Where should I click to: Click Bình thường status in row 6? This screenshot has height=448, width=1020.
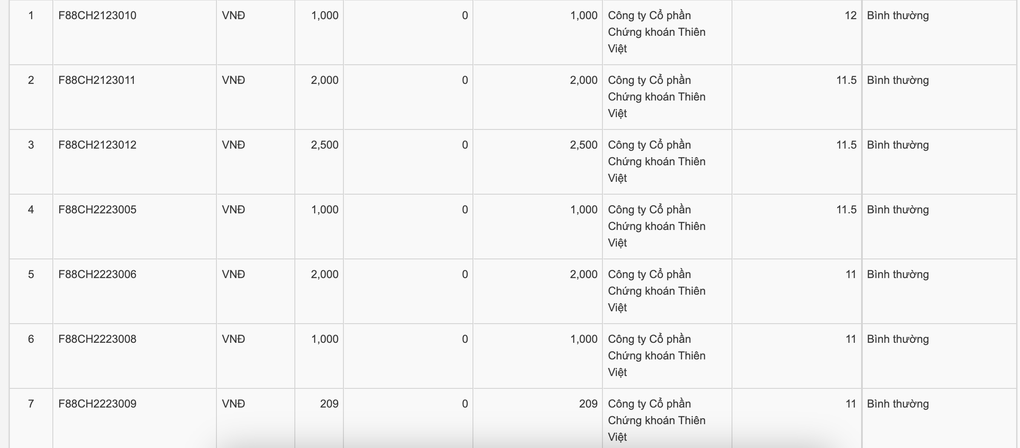coord(898,339)
